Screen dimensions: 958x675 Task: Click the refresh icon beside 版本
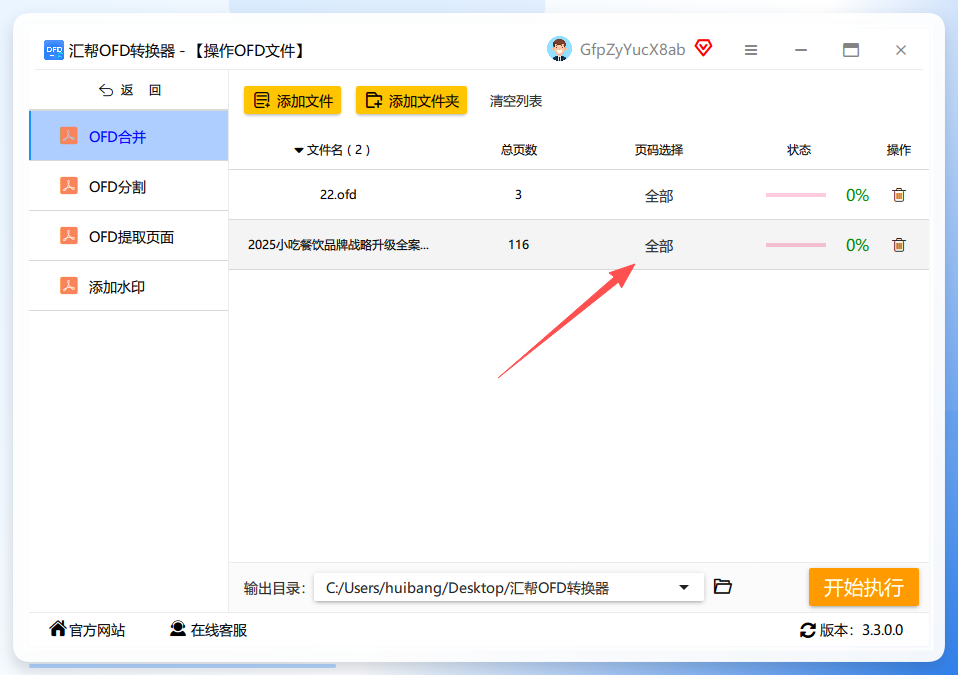(x=808, y=630)
